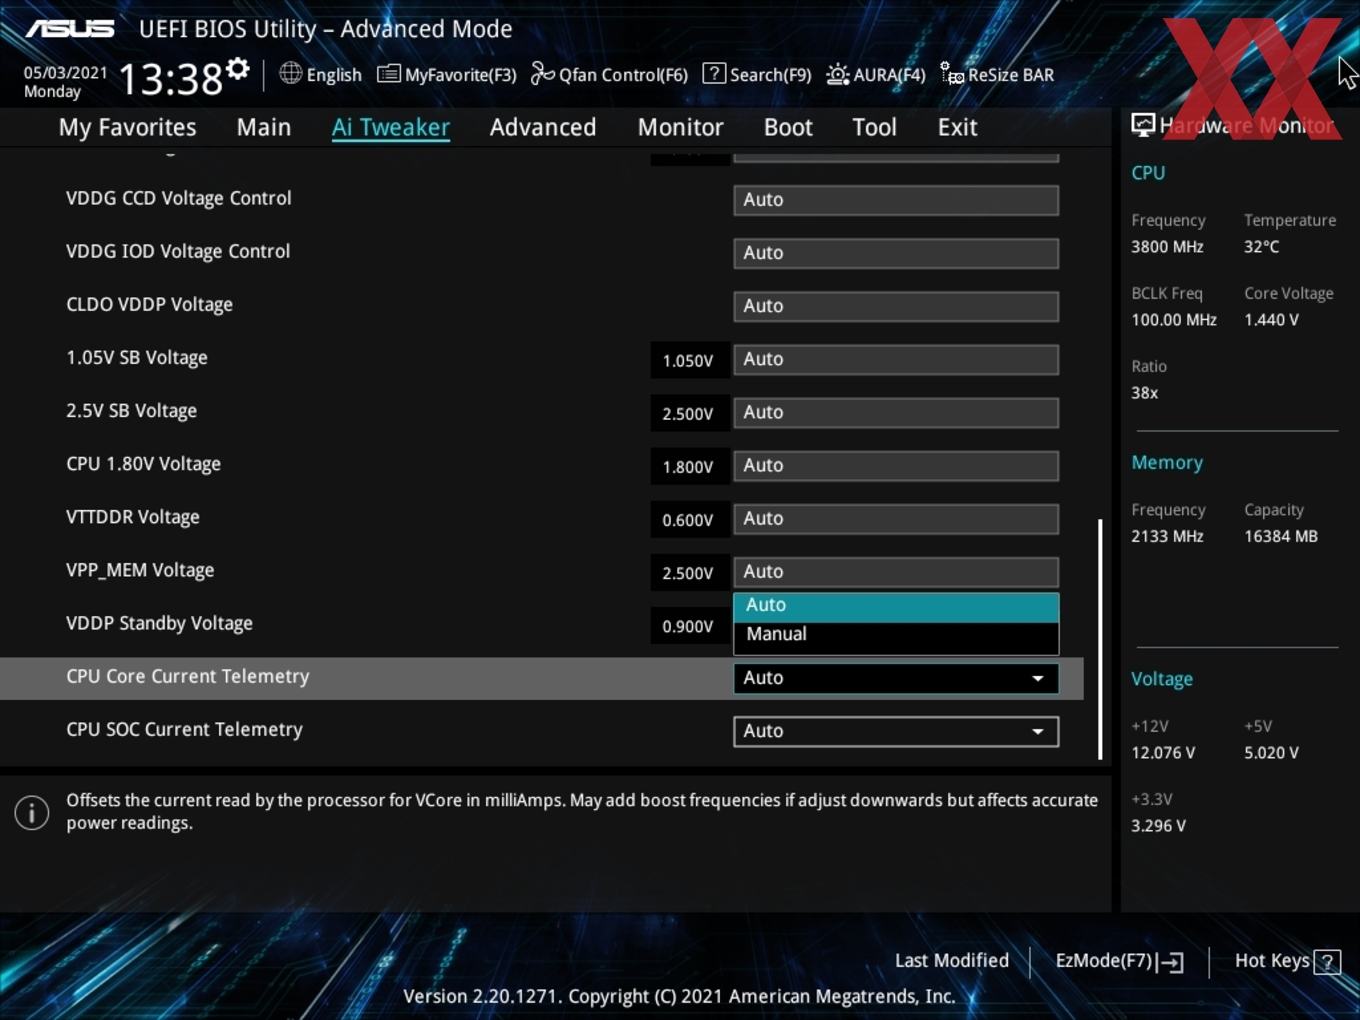Click the Search(F9) label
The width and height of the screenshot is (1360, 1020).
click(770, 75)
